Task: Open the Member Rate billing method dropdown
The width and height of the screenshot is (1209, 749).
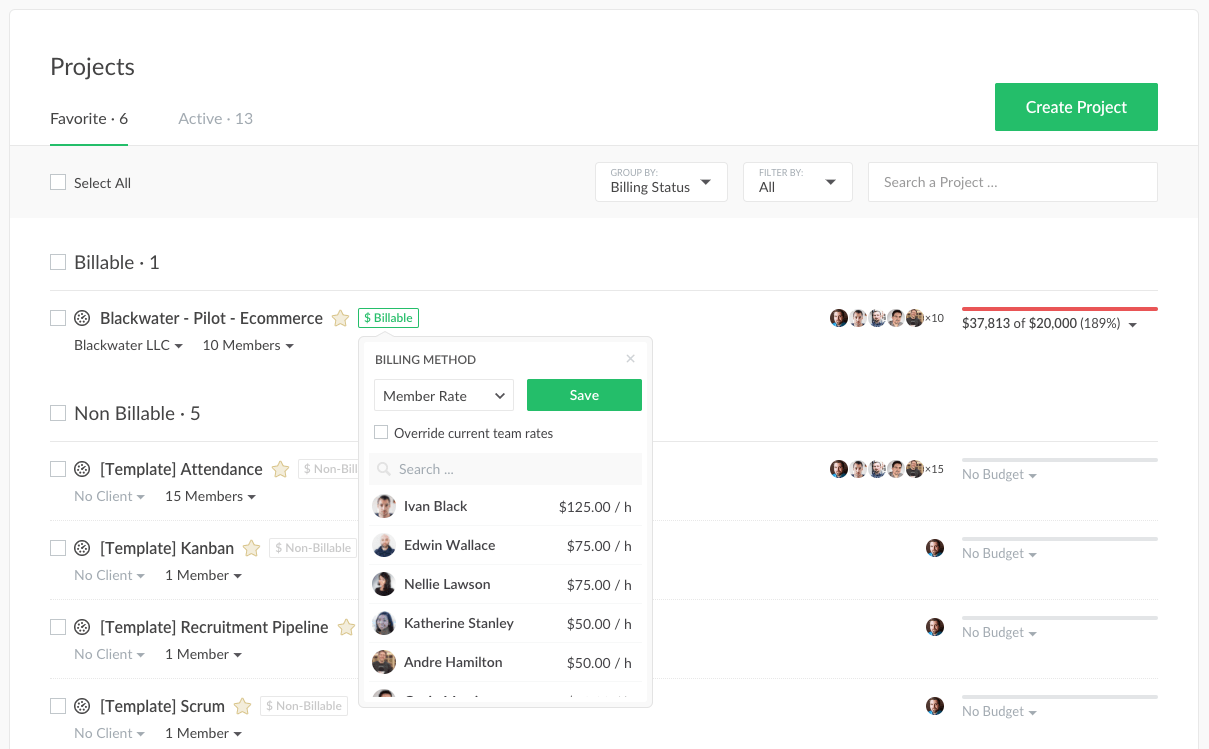Action: point(444,396)
